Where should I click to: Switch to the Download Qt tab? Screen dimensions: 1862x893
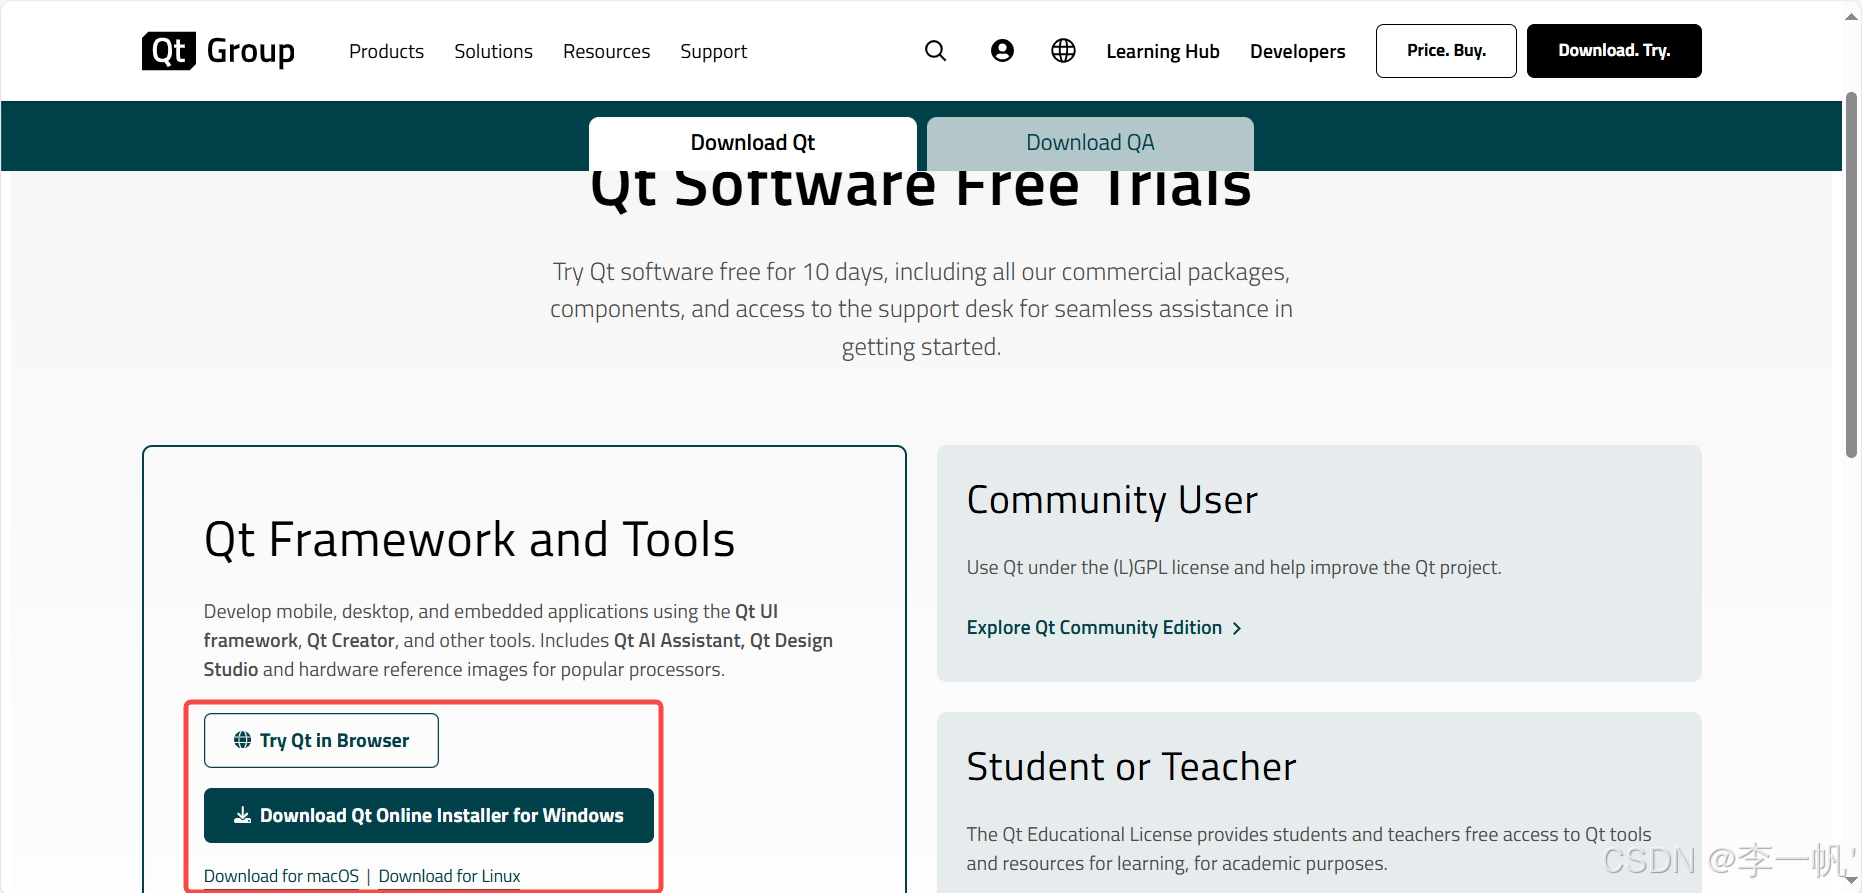(753, 143)
